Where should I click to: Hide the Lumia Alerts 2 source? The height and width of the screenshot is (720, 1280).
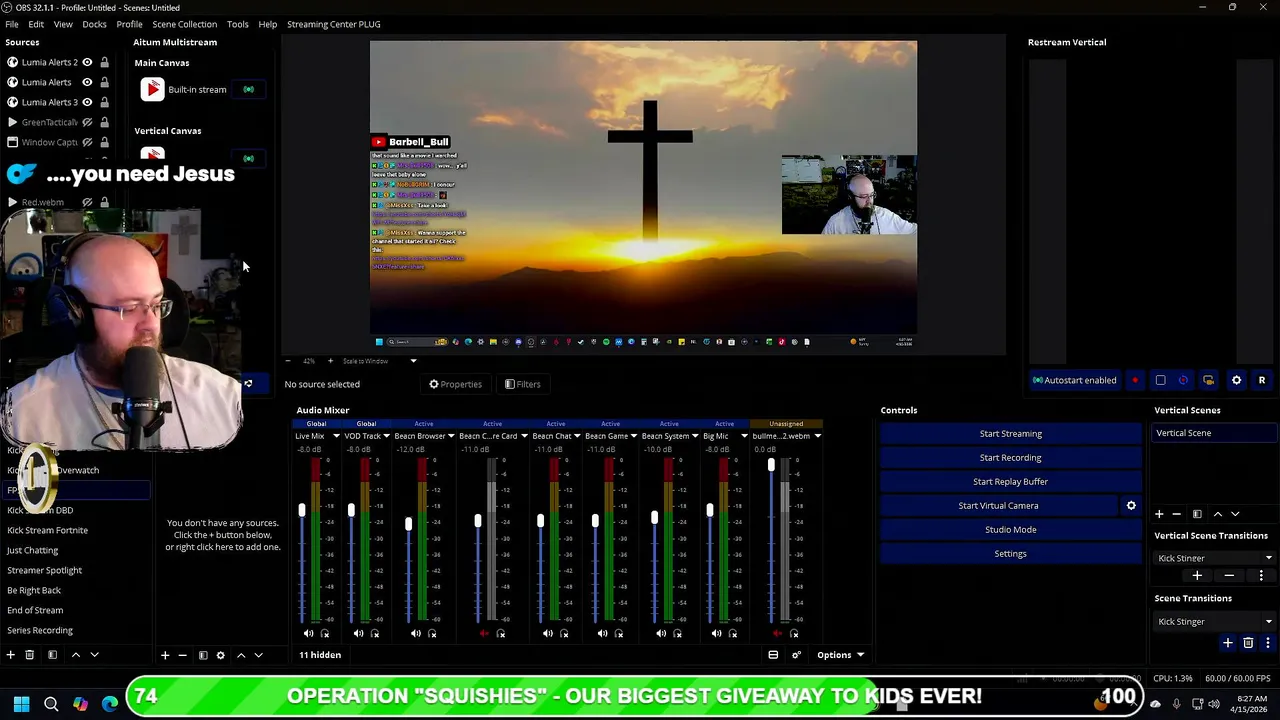pyautogui.click(x=87, y=62)
